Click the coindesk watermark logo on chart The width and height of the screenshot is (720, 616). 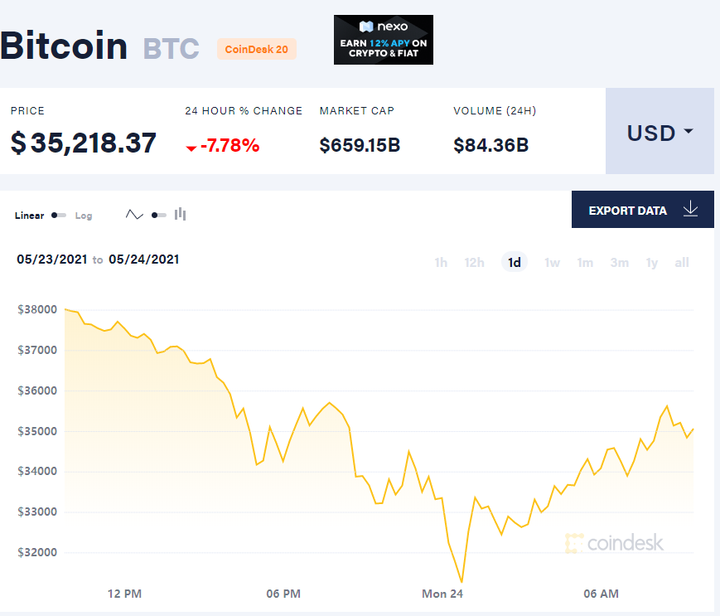tap(614, 543)
